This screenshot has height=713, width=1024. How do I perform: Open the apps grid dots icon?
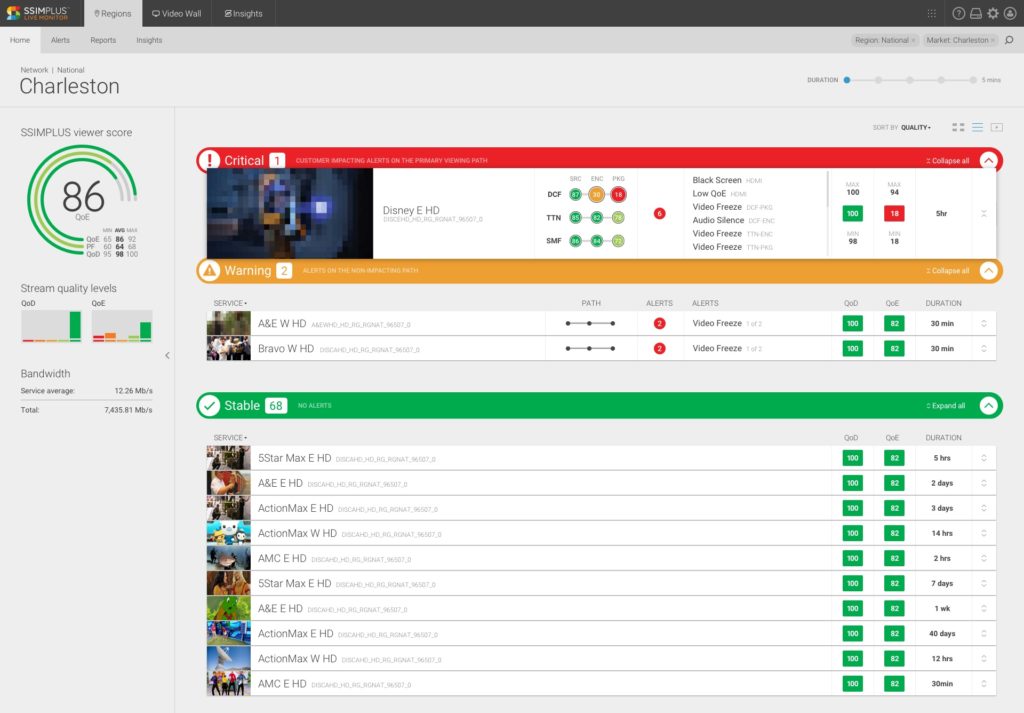(932, 13)
